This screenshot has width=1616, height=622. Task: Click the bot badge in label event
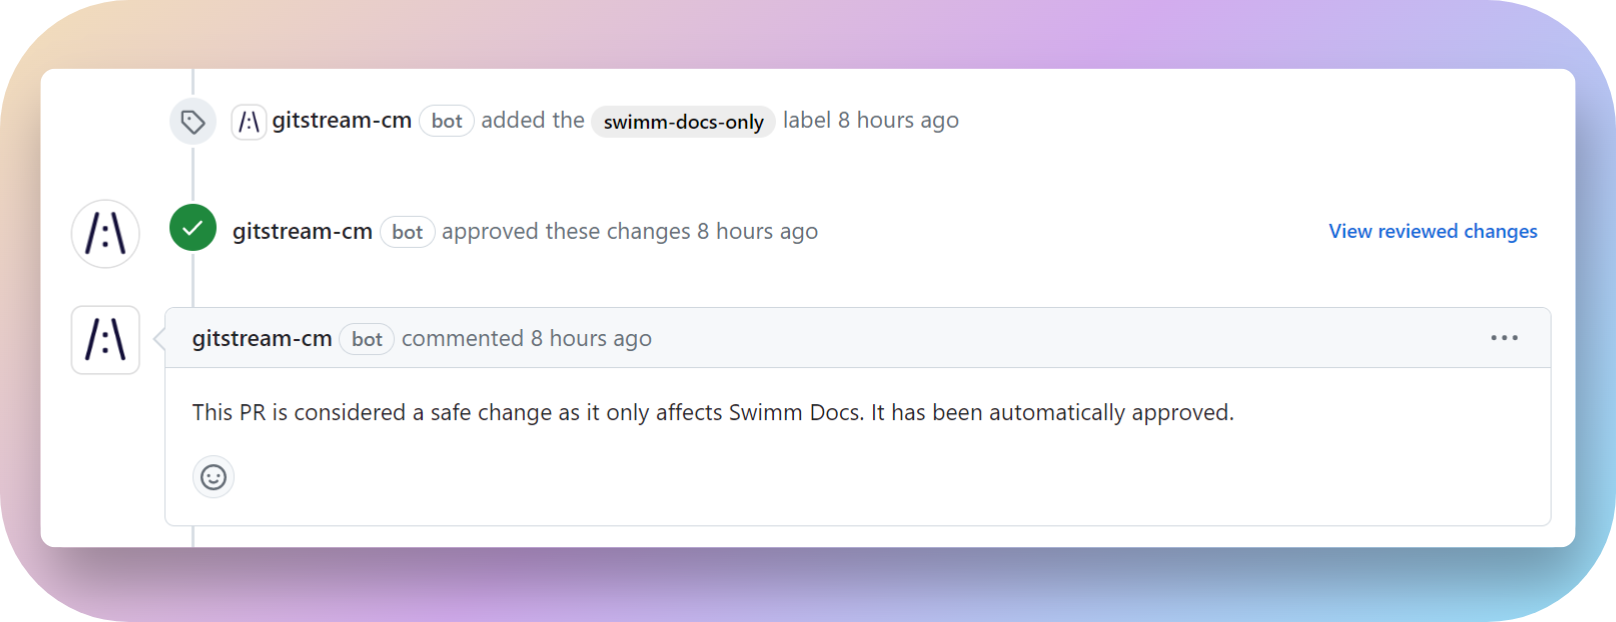446,121
